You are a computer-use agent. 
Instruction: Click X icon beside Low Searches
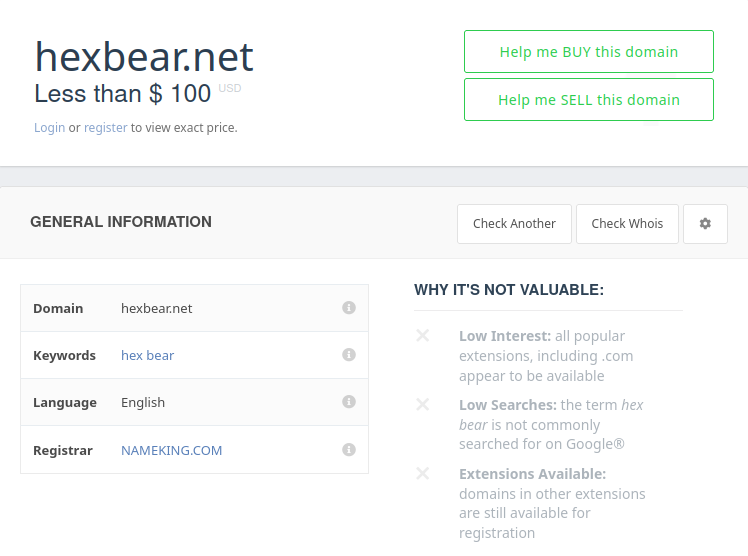pyautogui.click(x=423, y=404)
